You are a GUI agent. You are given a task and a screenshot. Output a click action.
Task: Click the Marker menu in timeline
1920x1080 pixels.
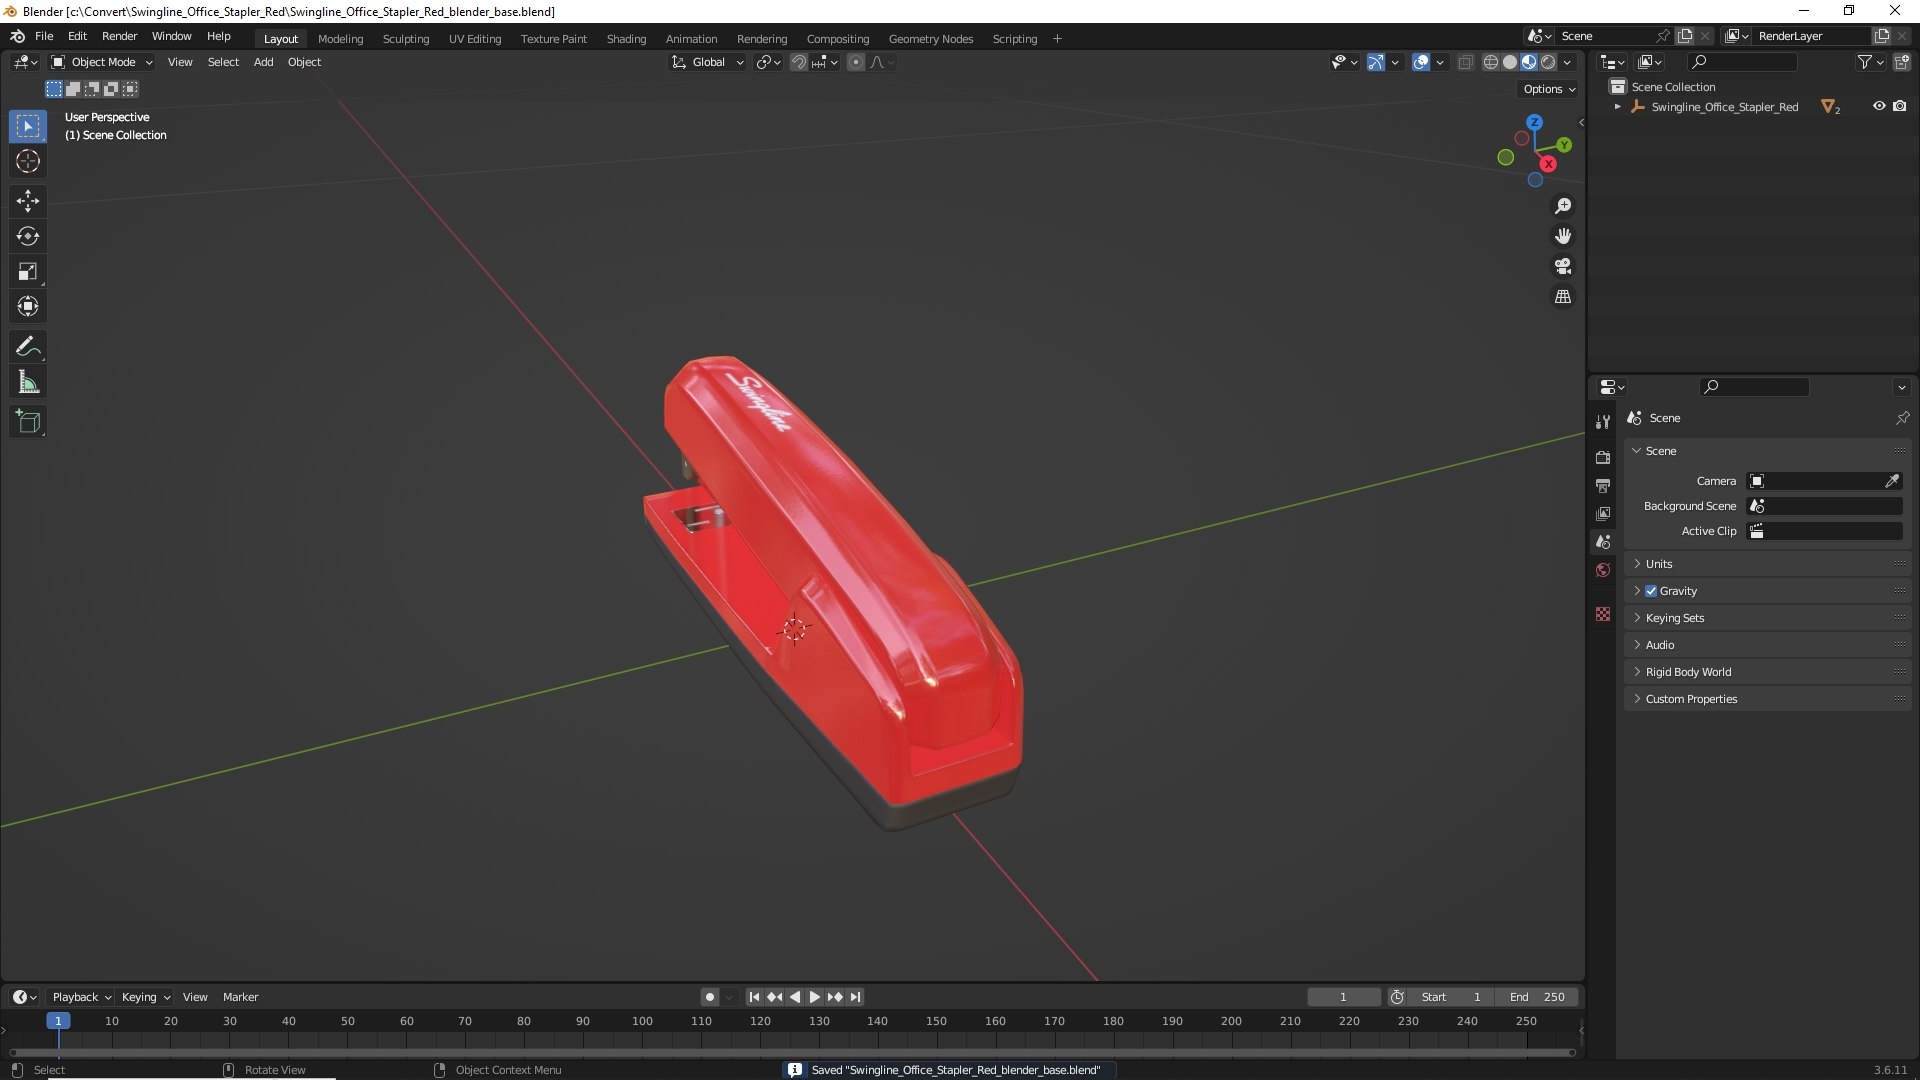click(x=240, y=997)
